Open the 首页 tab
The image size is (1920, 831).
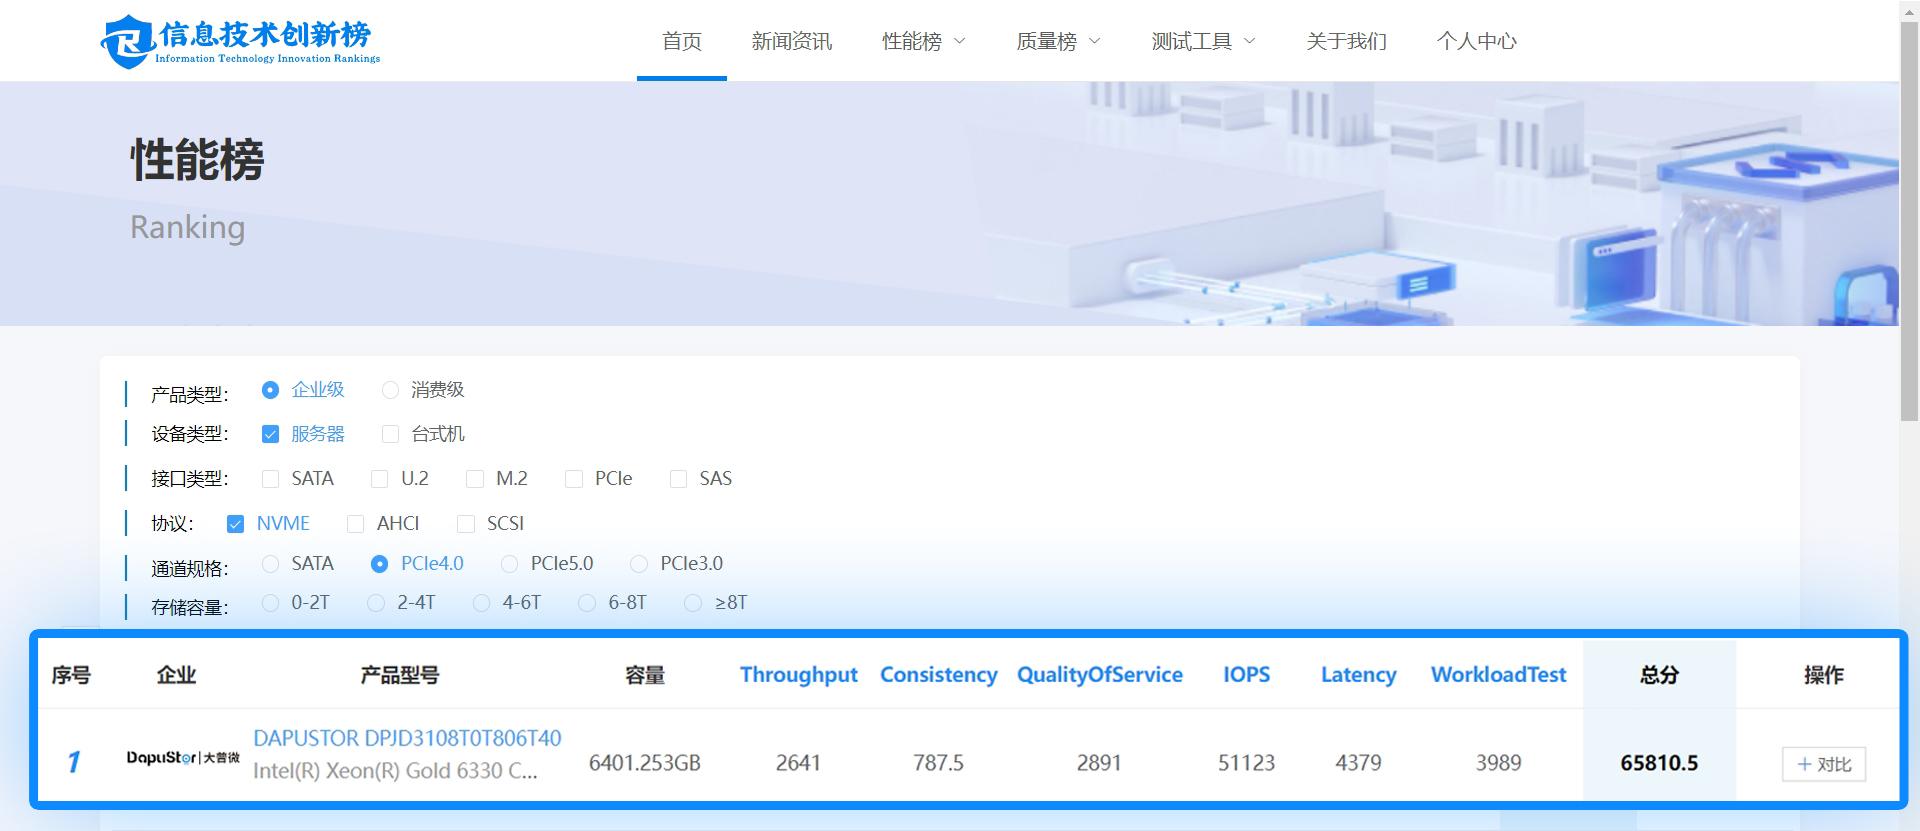[682, 41]
